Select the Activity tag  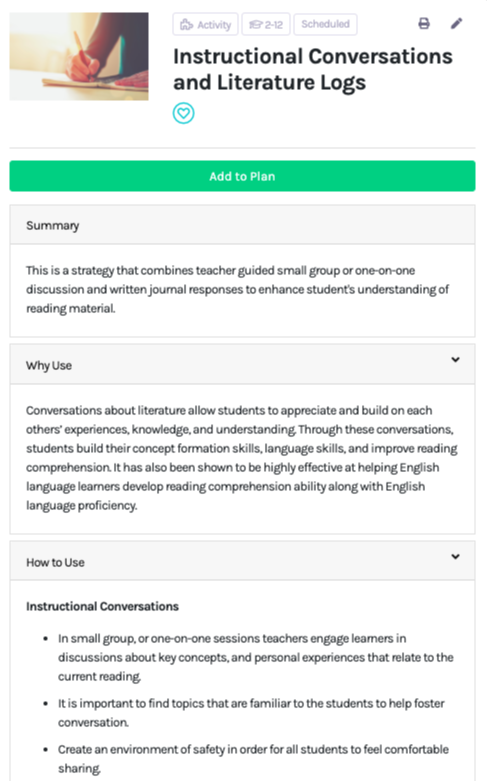click(205, 24)
